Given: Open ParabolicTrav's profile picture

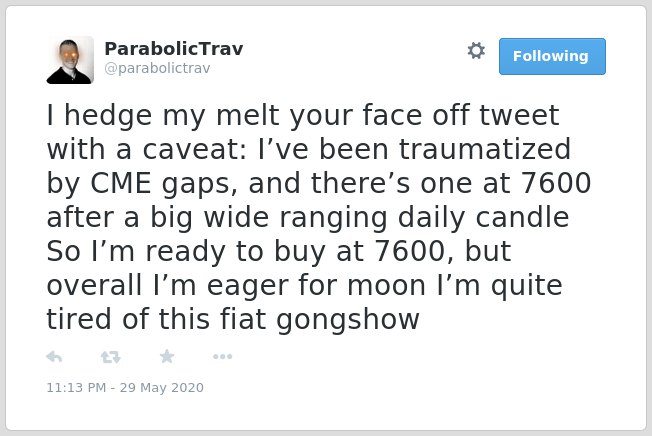Looking at the screenshot, I should (70, 60).
